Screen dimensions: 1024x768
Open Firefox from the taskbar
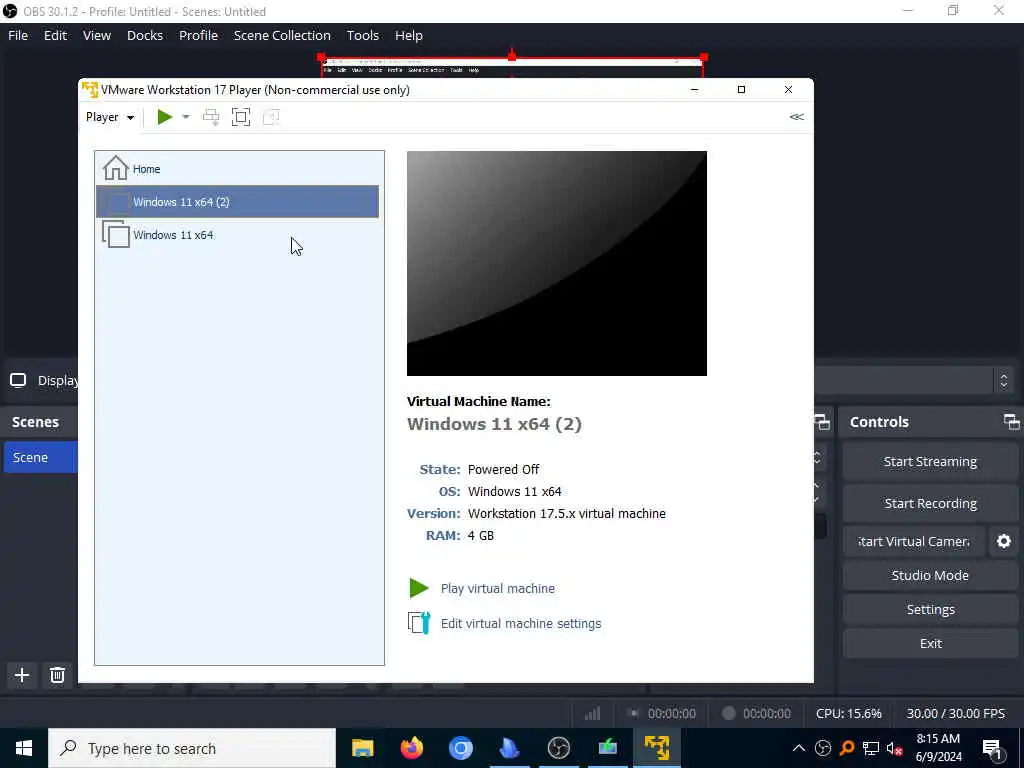pyautogui.click(x=411, y=748)
